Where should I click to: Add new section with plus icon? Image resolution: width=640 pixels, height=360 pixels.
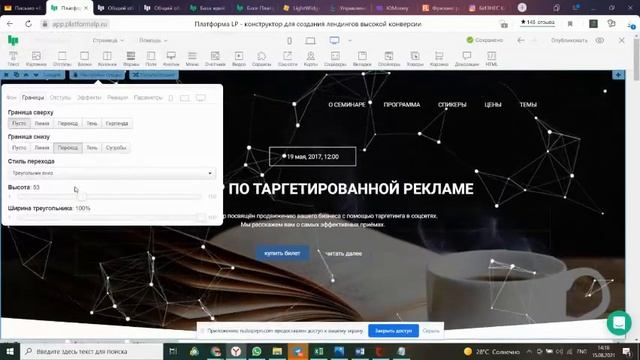tap(618, 75)
